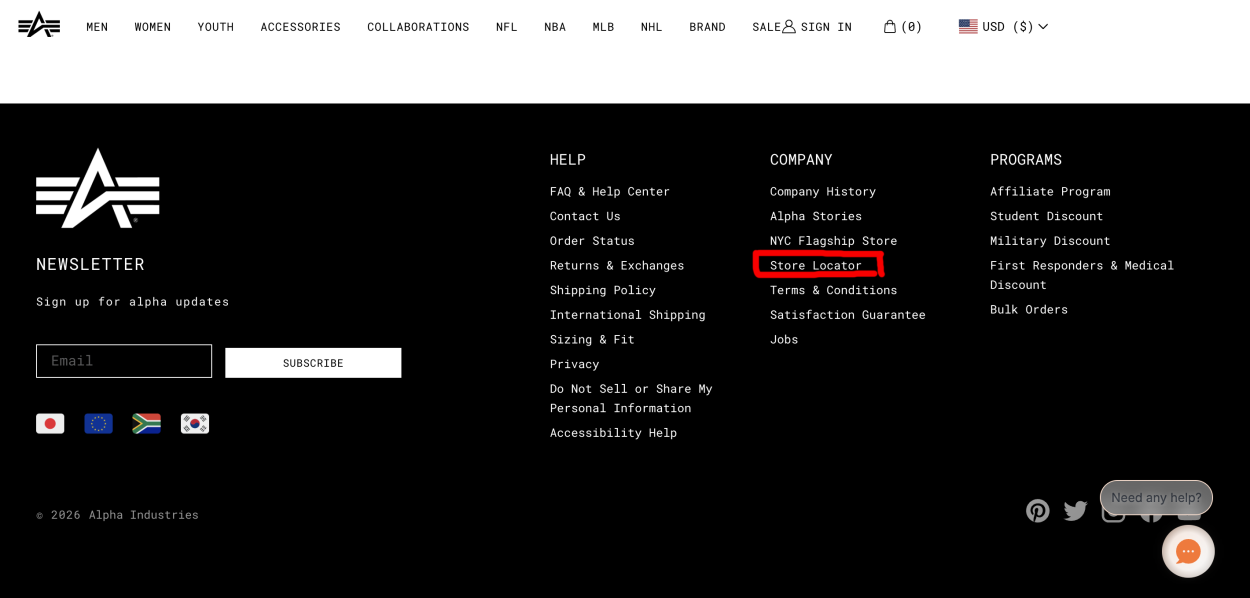The width and height of the screenshot is (1250, 598).
Task: Open the COLLABORATIONS menu
Action: coord(418,27)
